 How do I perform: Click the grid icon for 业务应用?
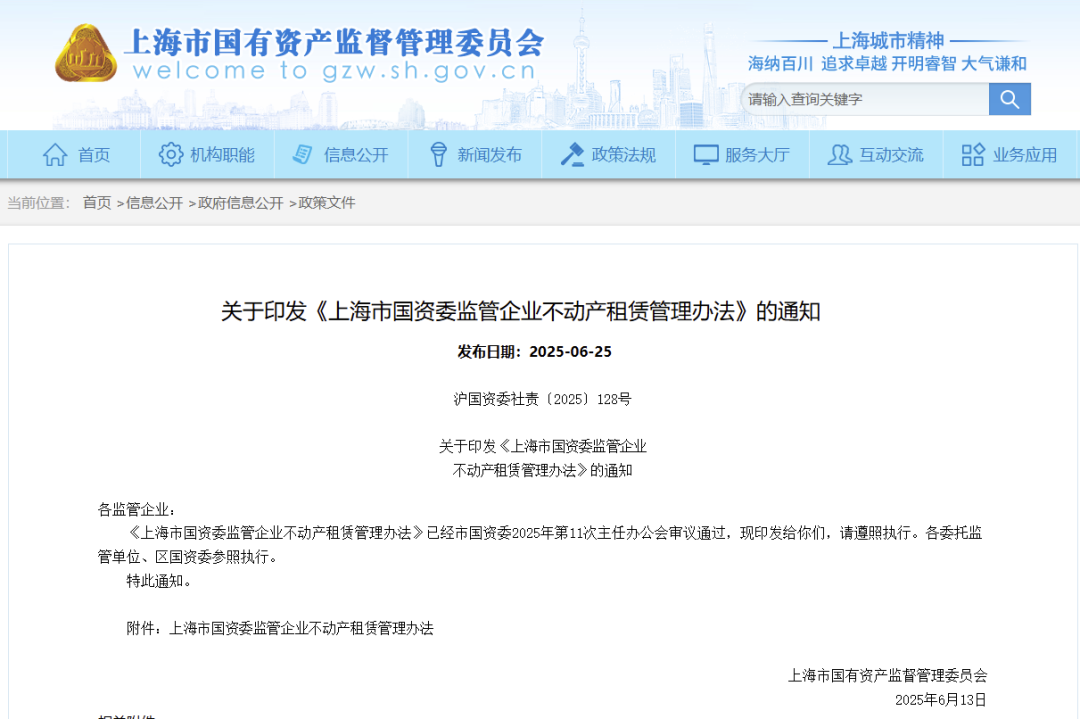pos(973,155)
